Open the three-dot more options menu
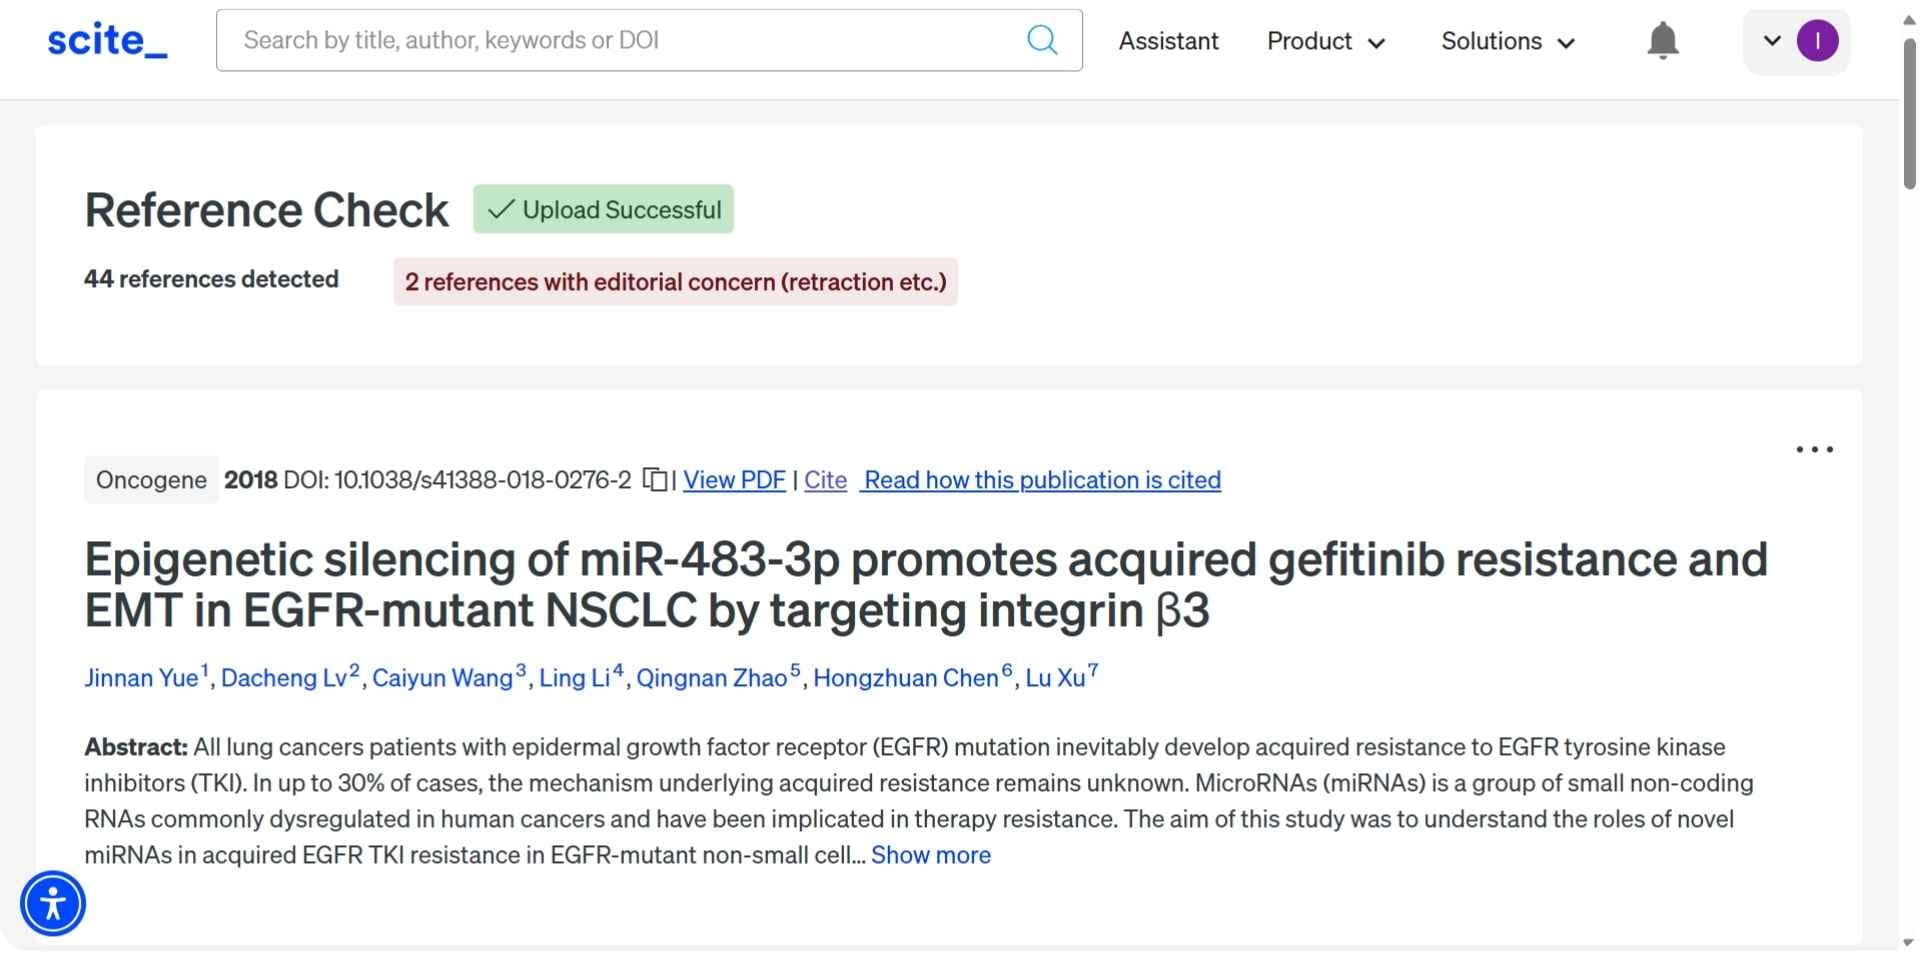Viewport: 1920px width, 960px height. (x=1814, y=450)
